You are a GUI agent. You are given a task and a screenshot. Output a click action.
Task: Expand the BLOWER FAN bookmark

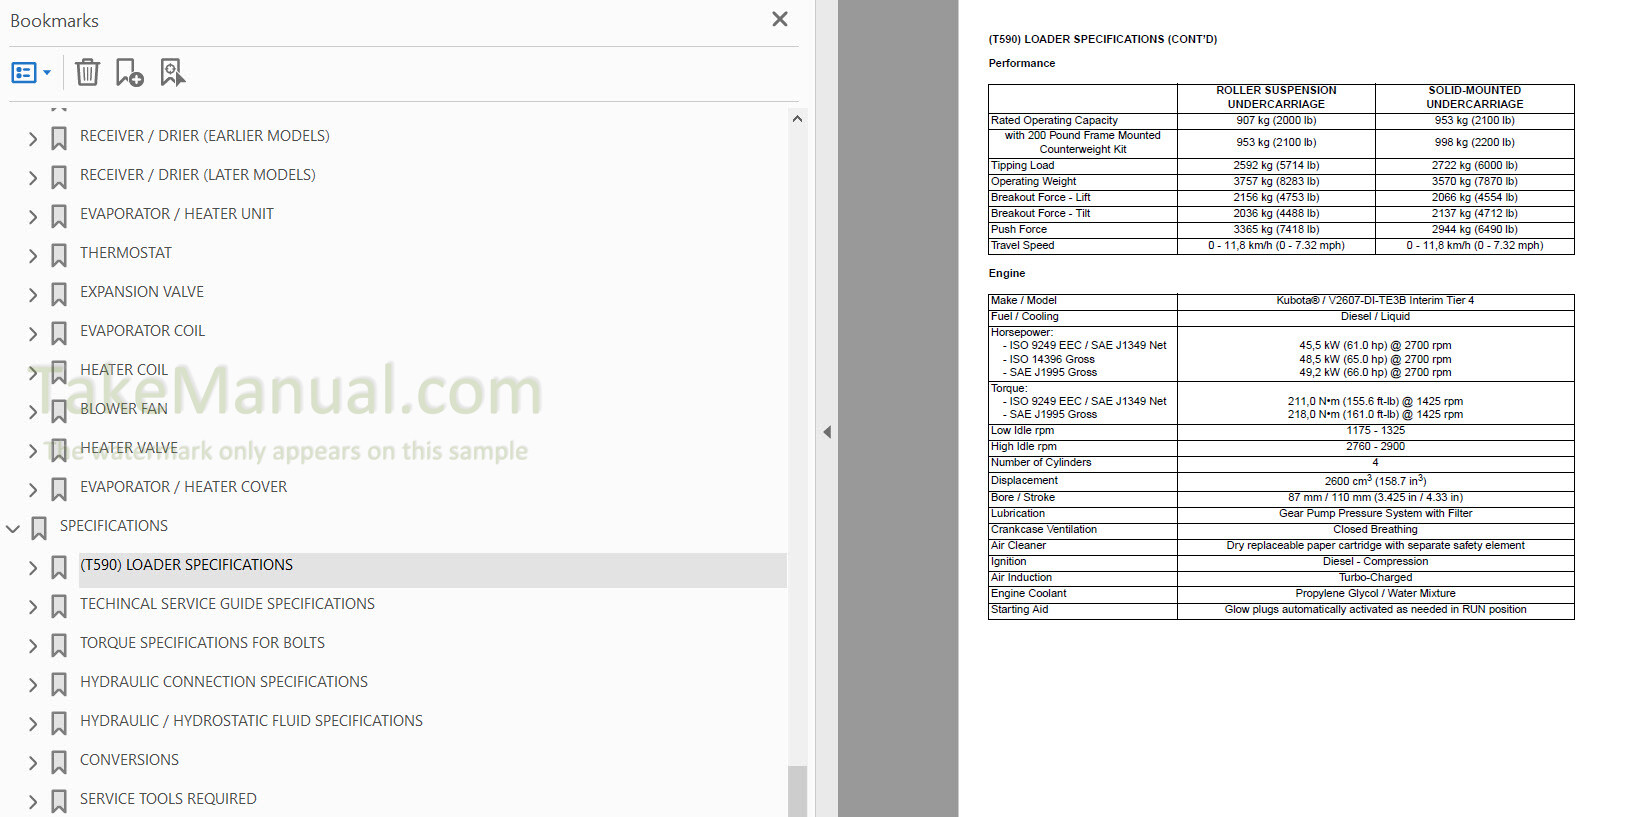[x=33, y=412]
